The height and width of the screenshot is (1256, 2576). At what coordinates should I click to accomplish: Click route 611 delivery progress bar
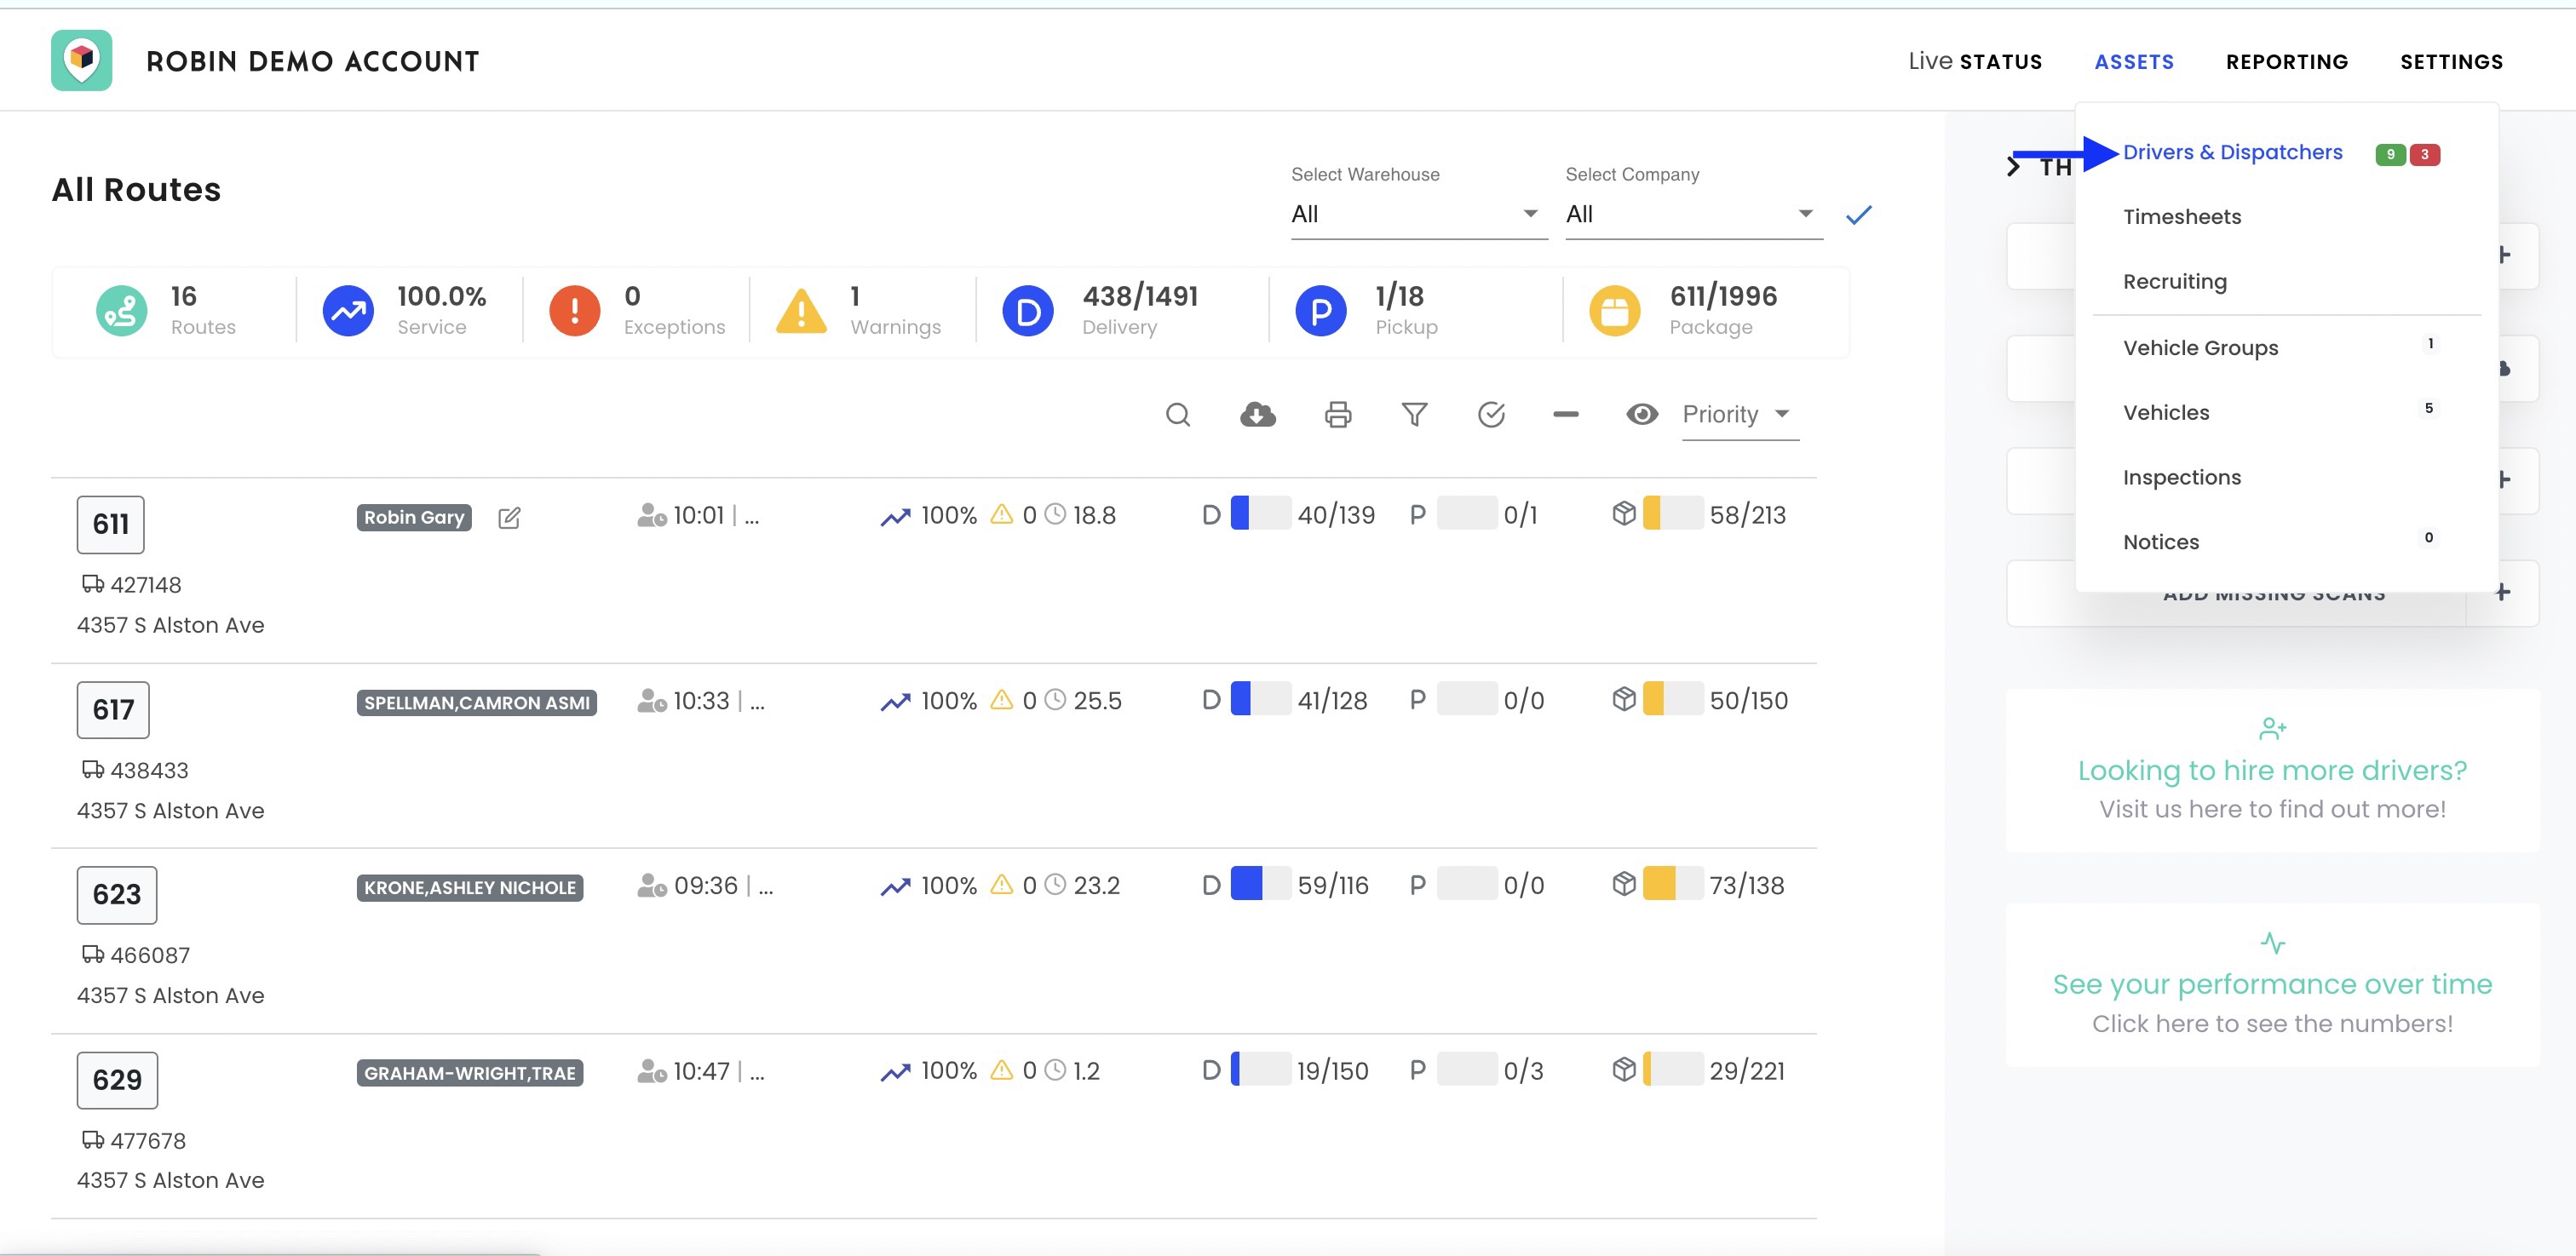[1260, 513]
